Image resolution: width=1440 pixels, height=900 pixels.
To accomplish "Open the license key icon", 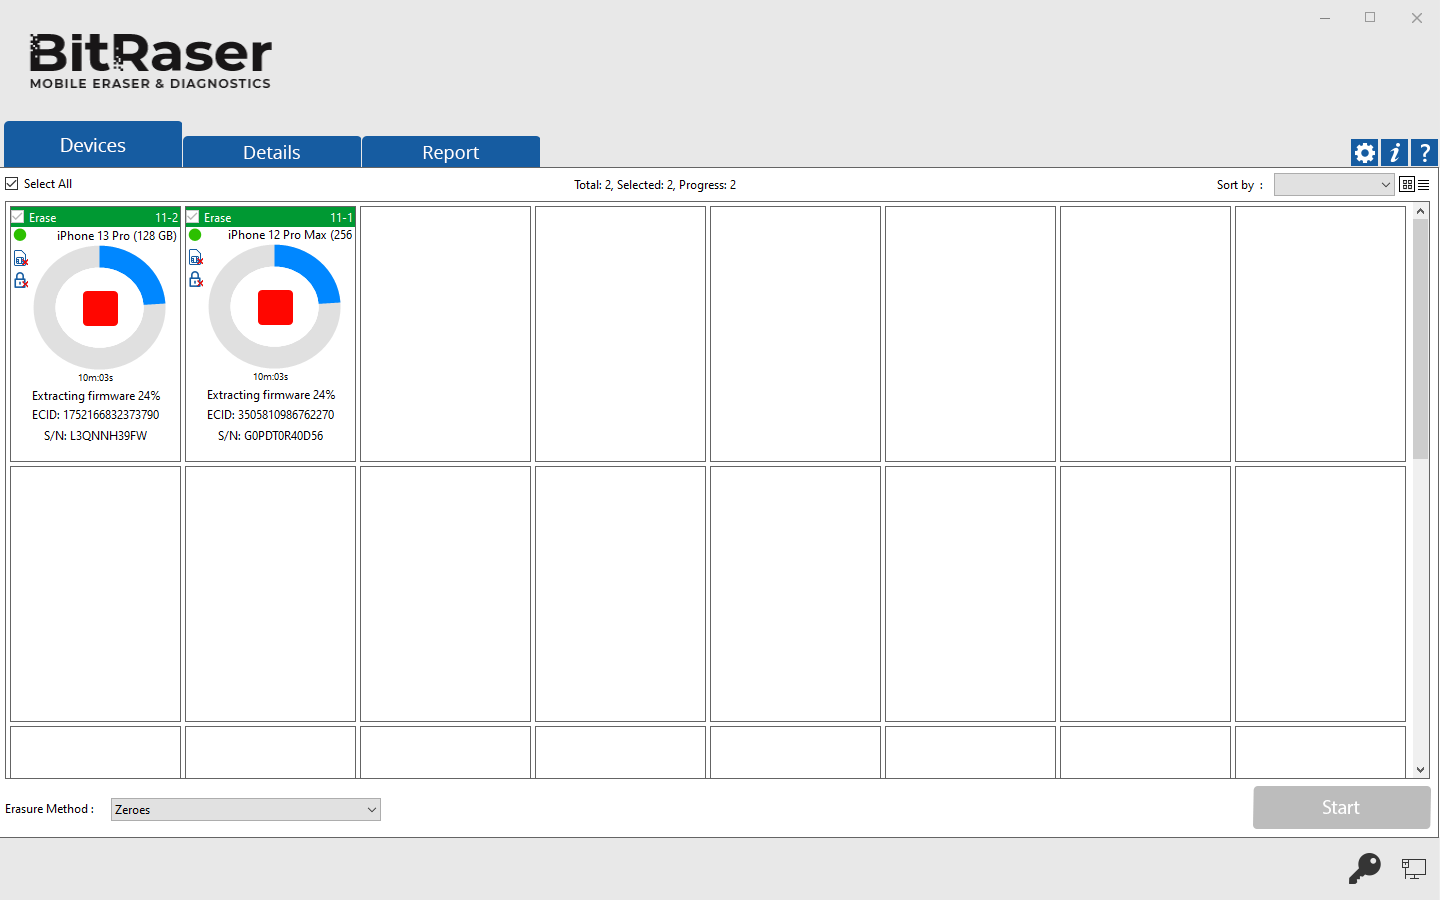I will pos(1365,868).
